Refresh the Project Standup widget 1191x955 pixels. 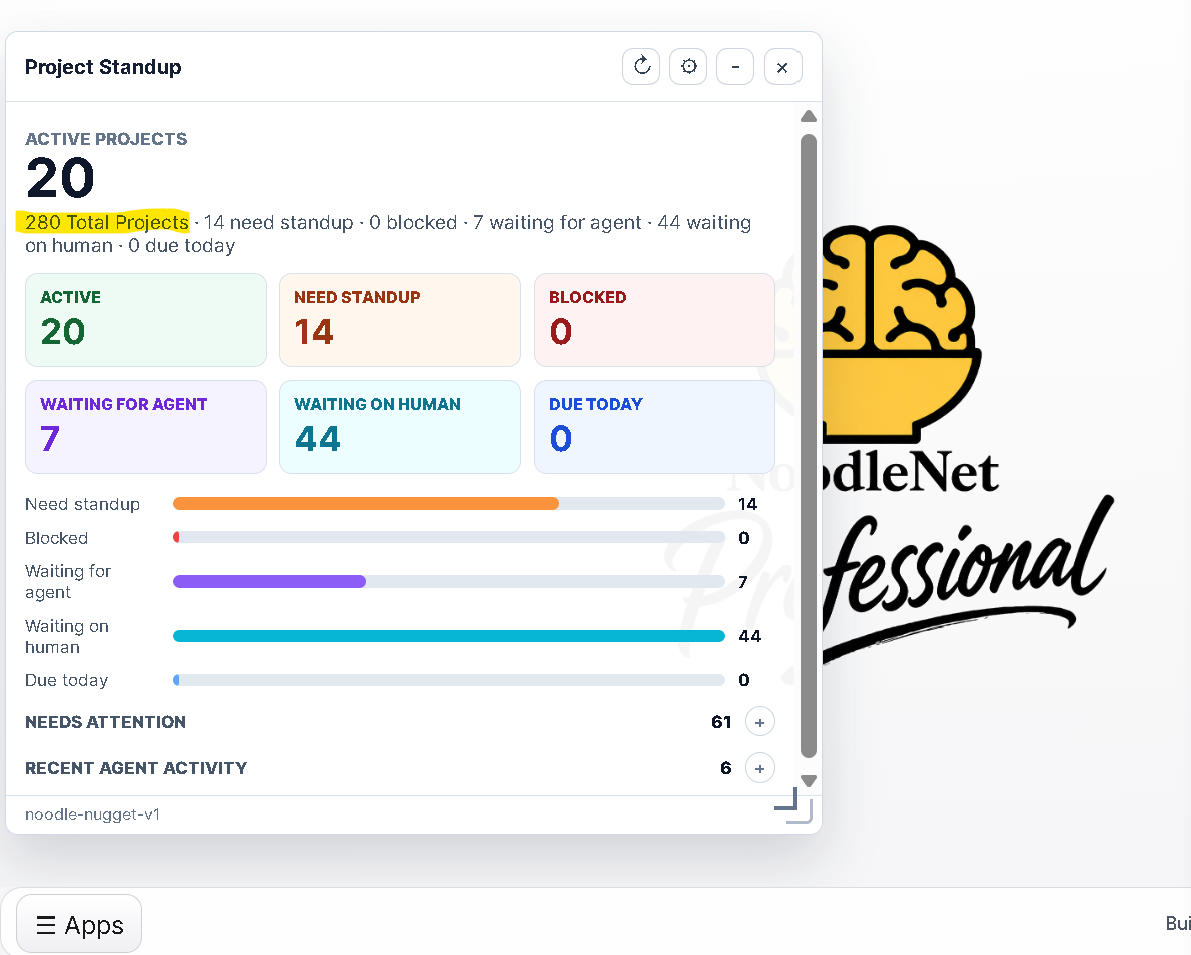click(640, 67)
